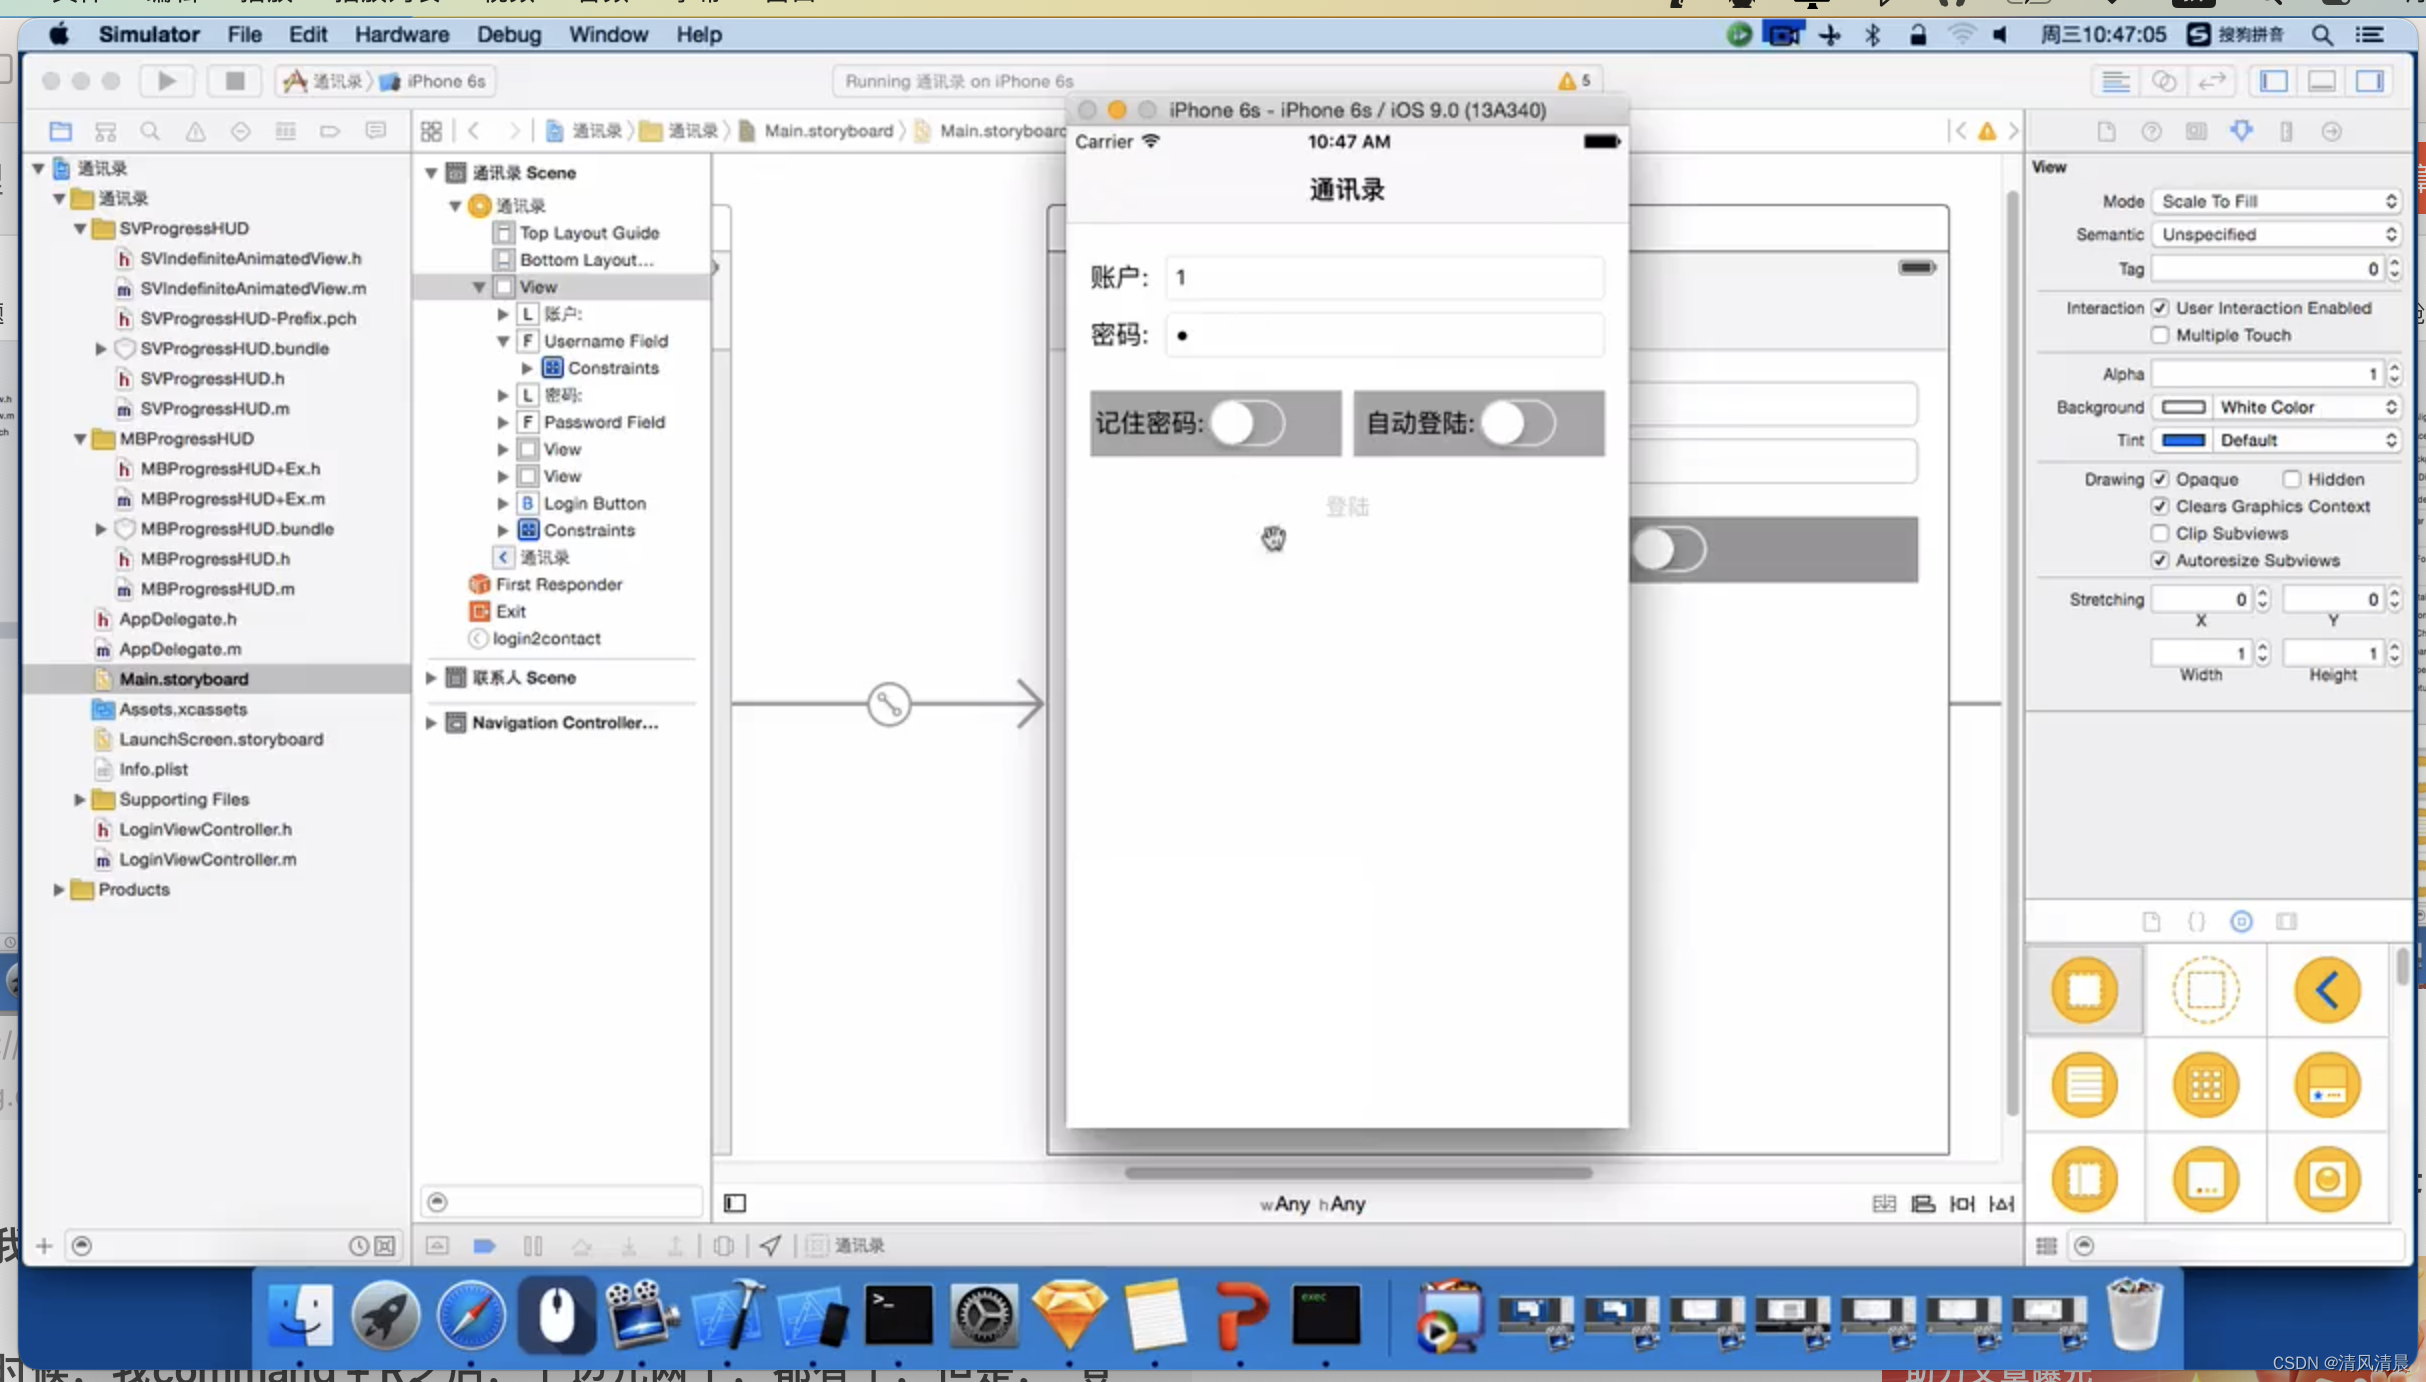Open the project navigator folder icon
The height and width of the screenshot is (1382, 2426).
[60, 131]
